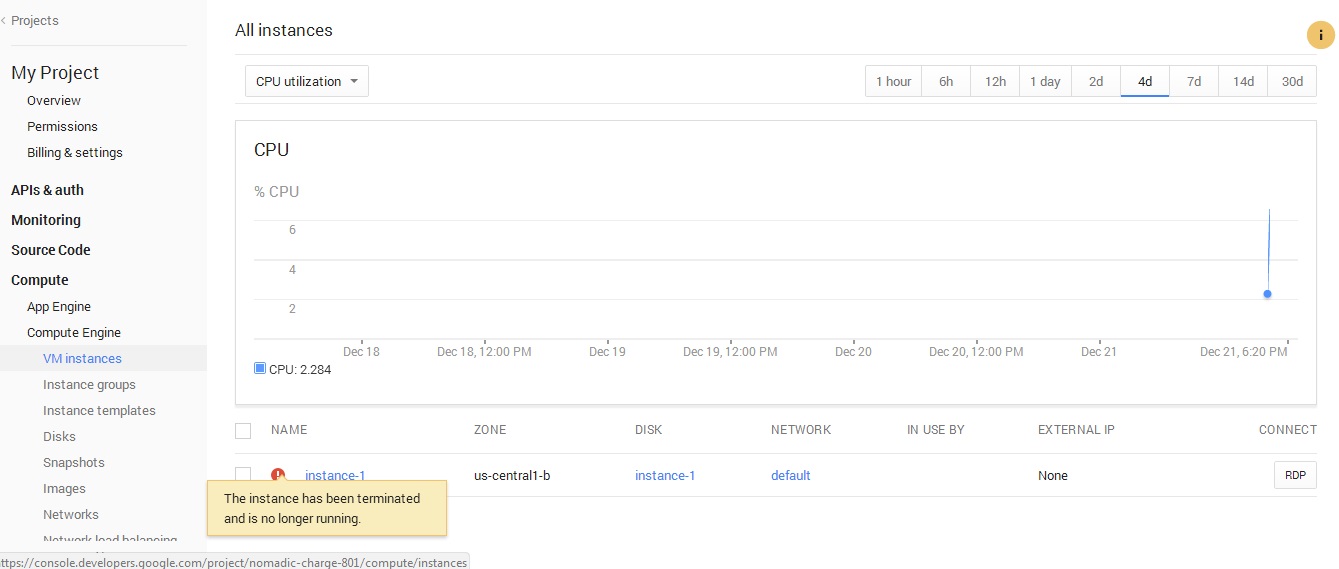Click the red terminated status icon
This screenshot has height=569, width=1339.
[278, 476]
